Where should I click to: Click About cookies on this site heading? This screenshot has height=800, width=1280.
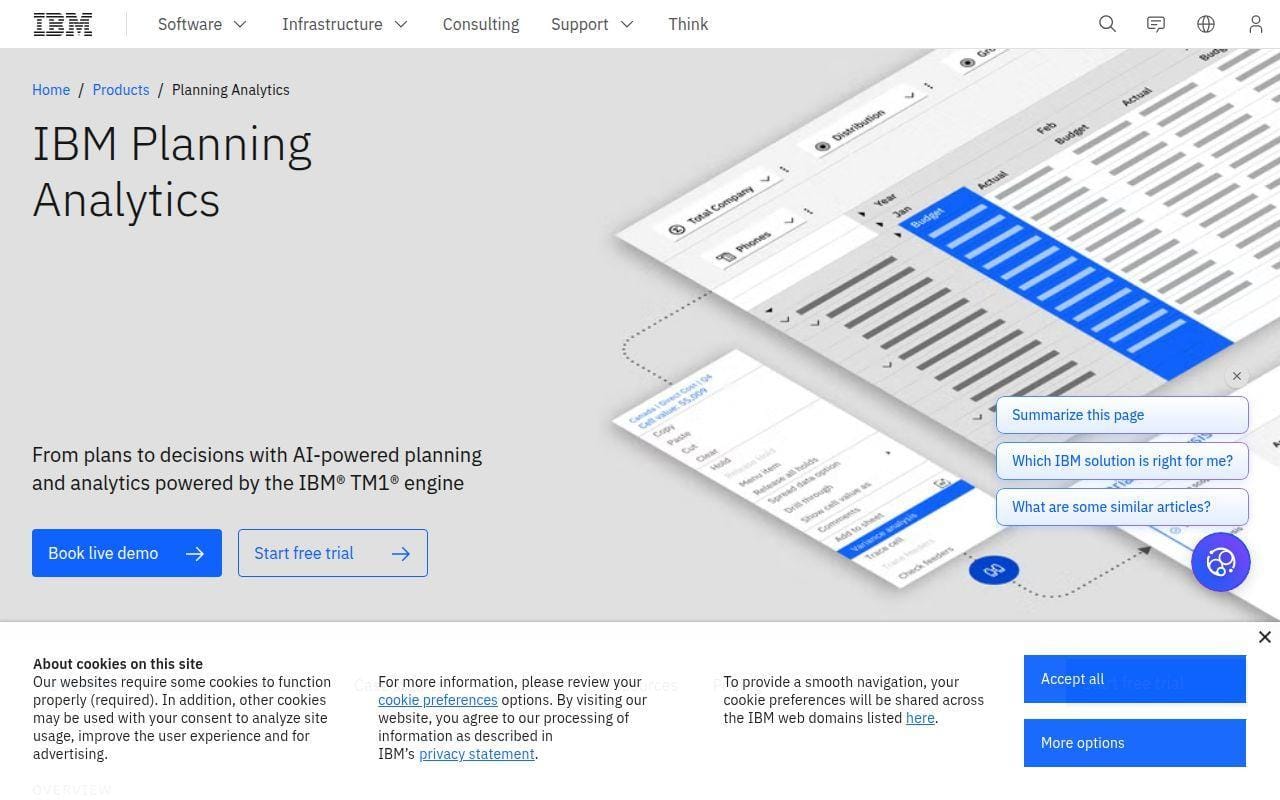tap(118, 664)
